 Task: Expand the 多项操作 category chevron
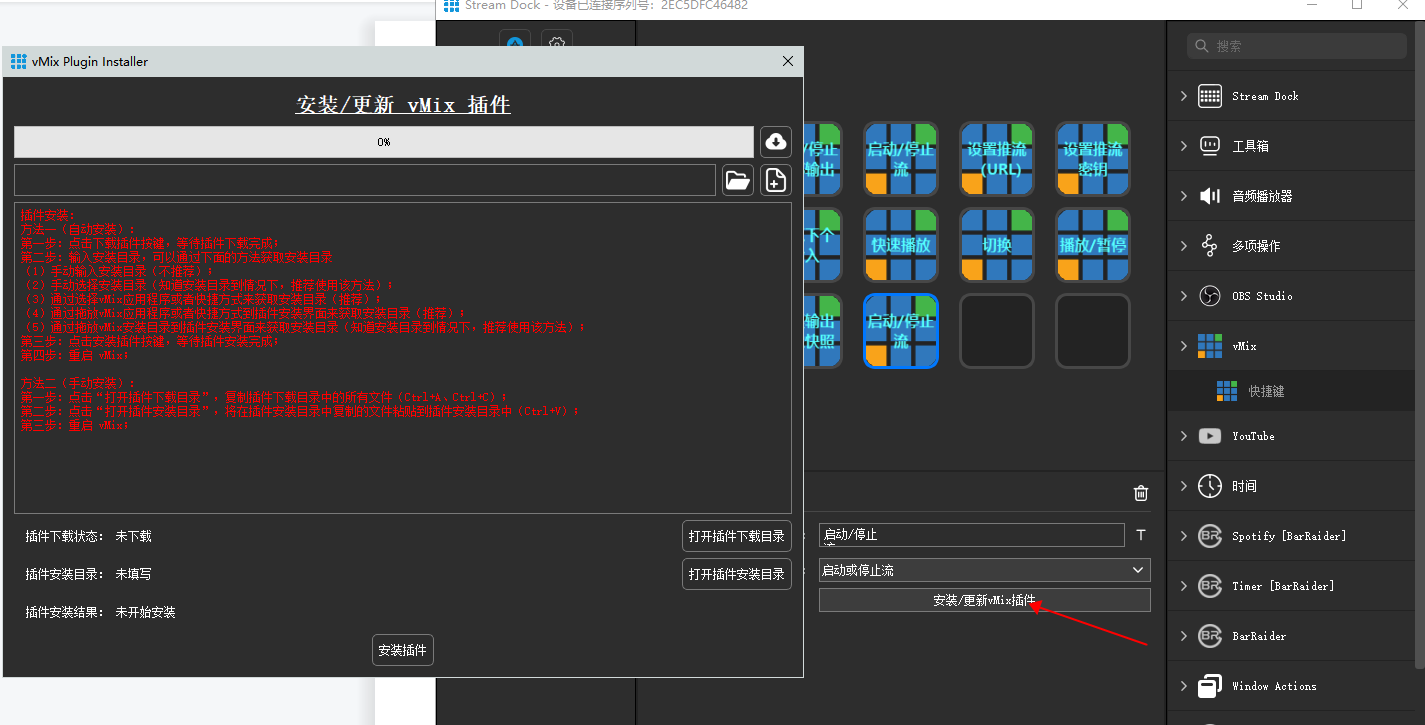[x=1184, y=246]
